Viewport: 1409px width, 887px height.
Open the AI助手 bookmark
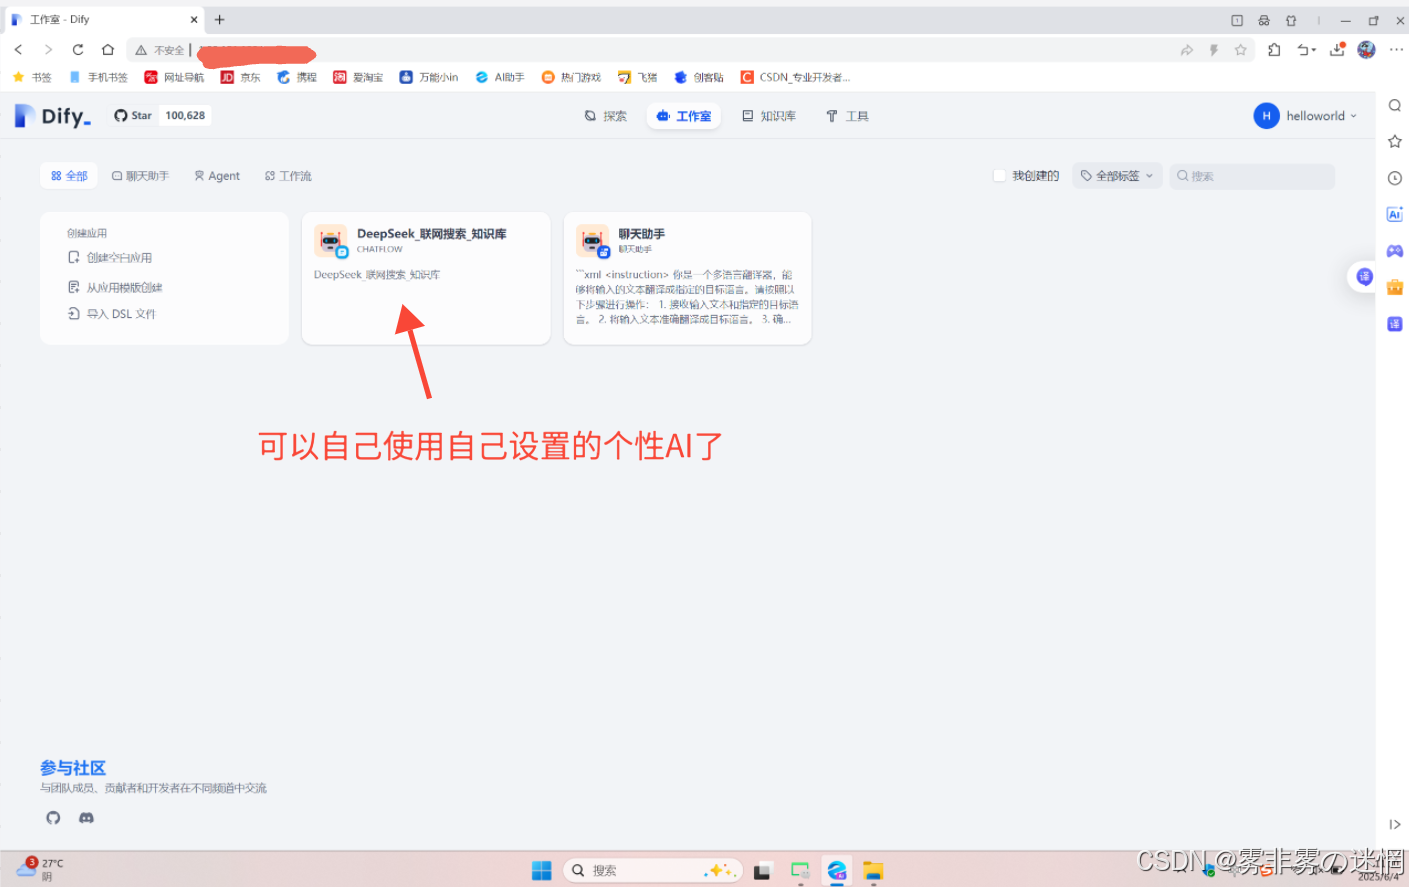click(500, 77)
